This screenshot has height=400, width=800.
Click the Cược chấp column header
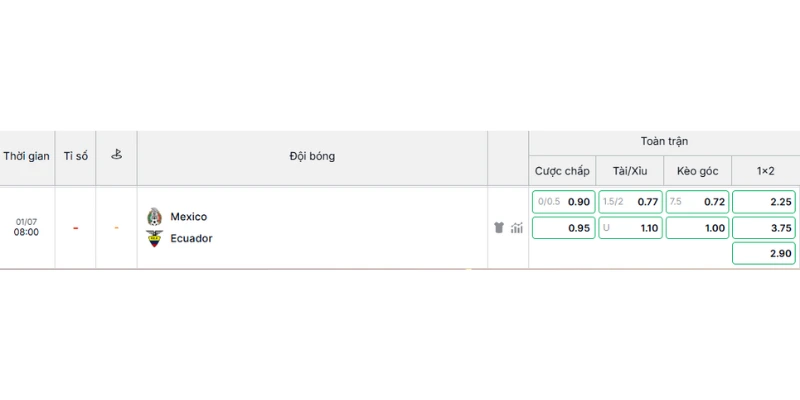[x=562, y=171]
